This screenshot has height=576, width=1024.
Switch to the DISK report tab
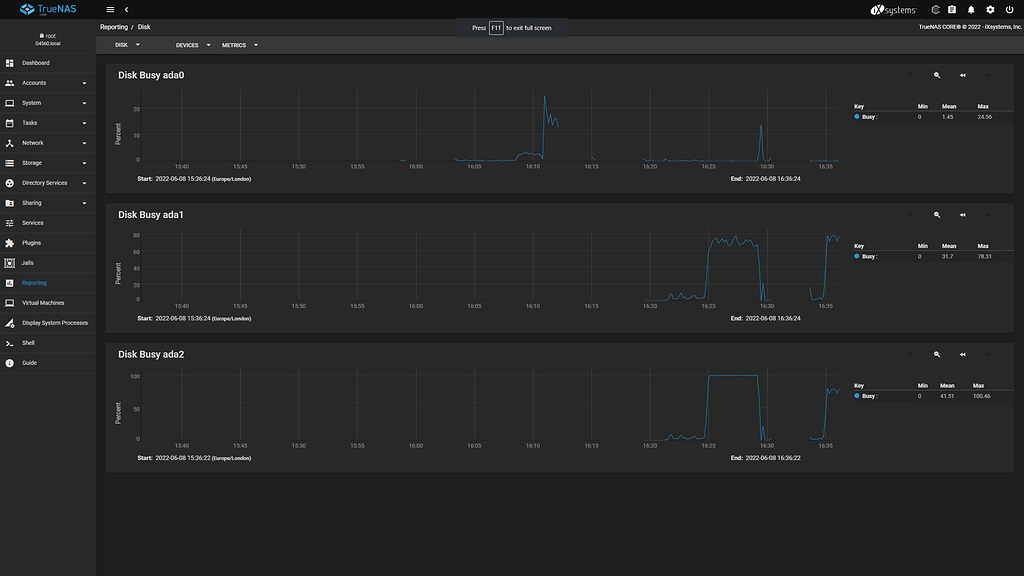pos(121,45)
